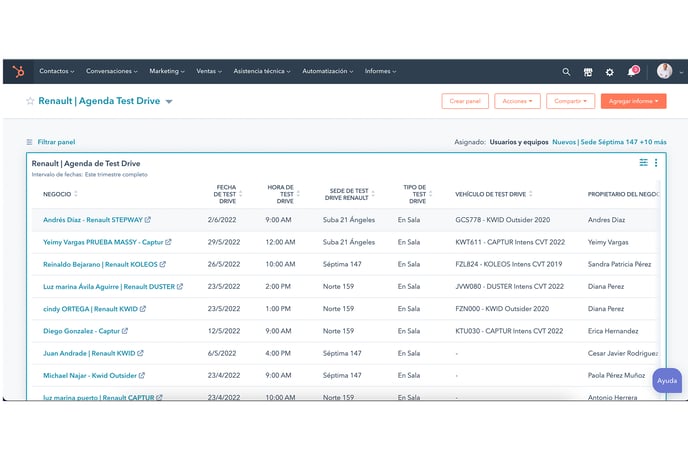Open the search magnifier in top bar
This screenshot has width=688, height=458.
coord(566,72)
